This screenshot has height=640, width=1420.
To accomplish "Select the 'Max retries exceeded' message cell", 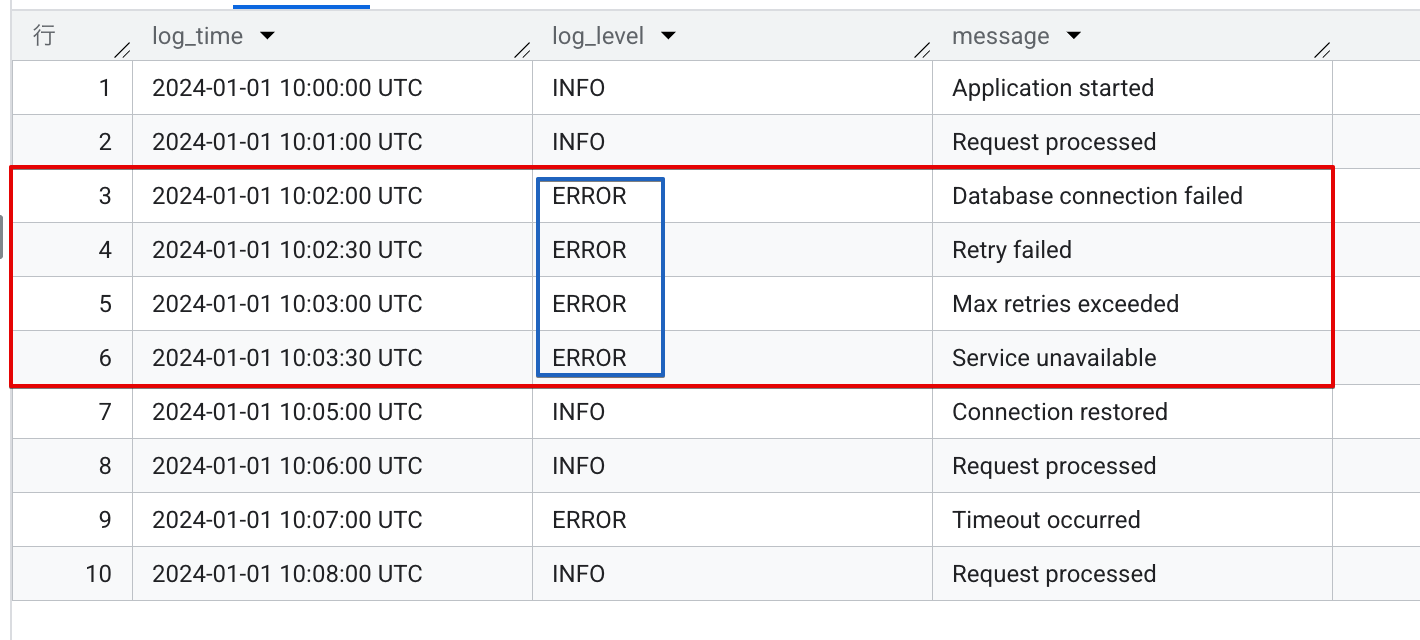I will [x=1064, y=304].
